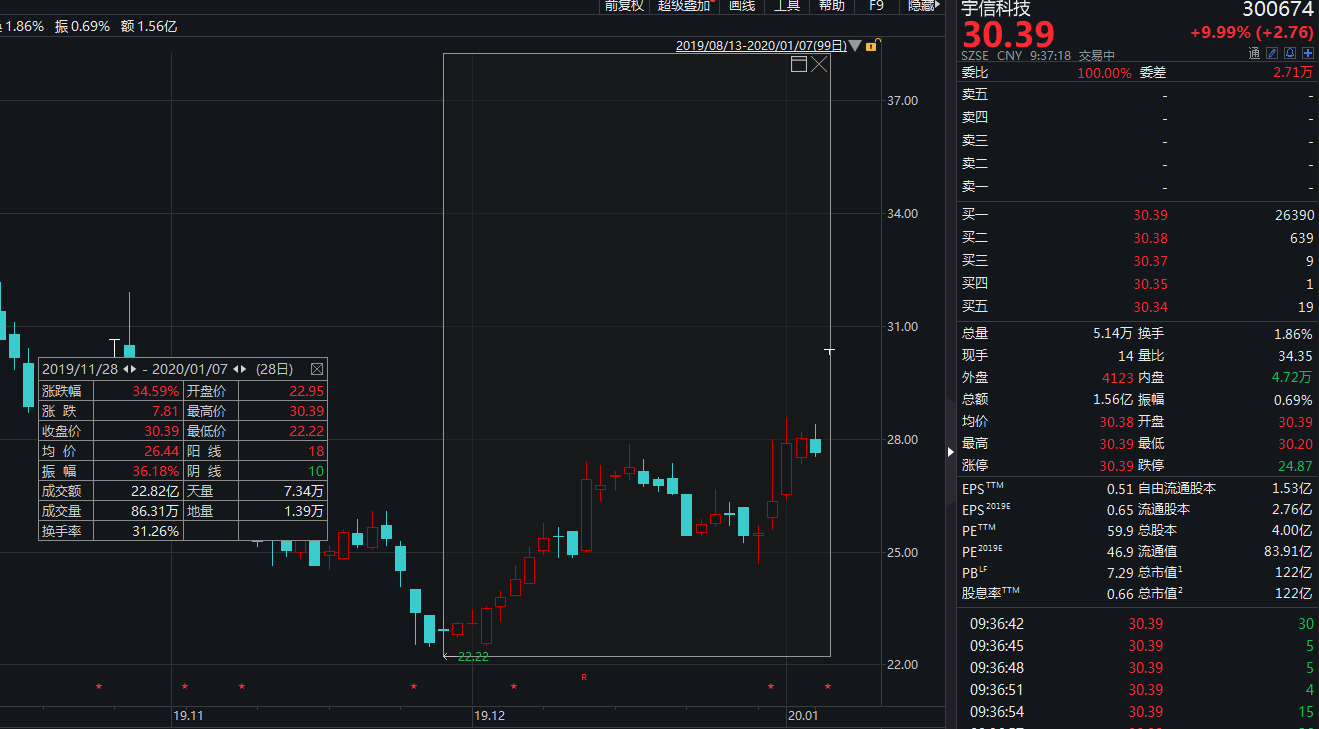The width and height of the screenshot is (1319, 729).
Task: Click the 买四 bid price 30.35
Action: click(x=1150, y=284)
